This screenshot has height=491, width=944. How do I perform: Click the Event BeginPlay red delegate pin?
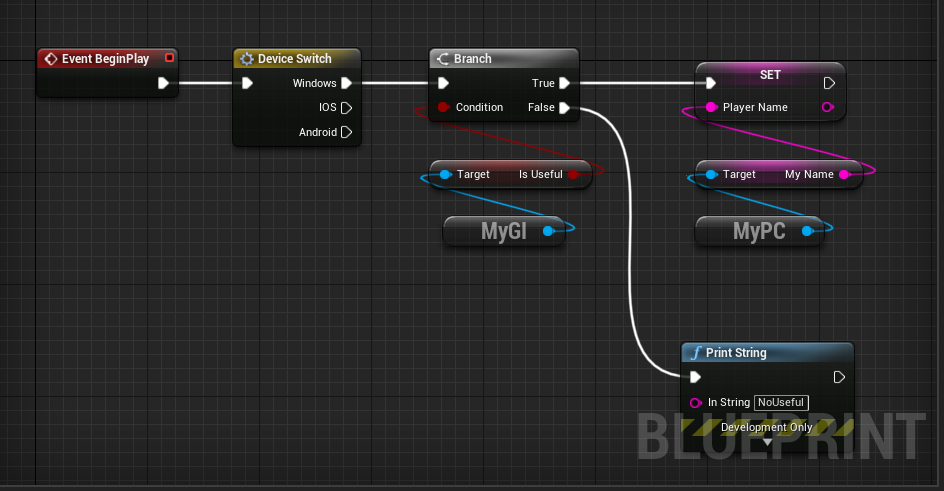pos(170,58)
